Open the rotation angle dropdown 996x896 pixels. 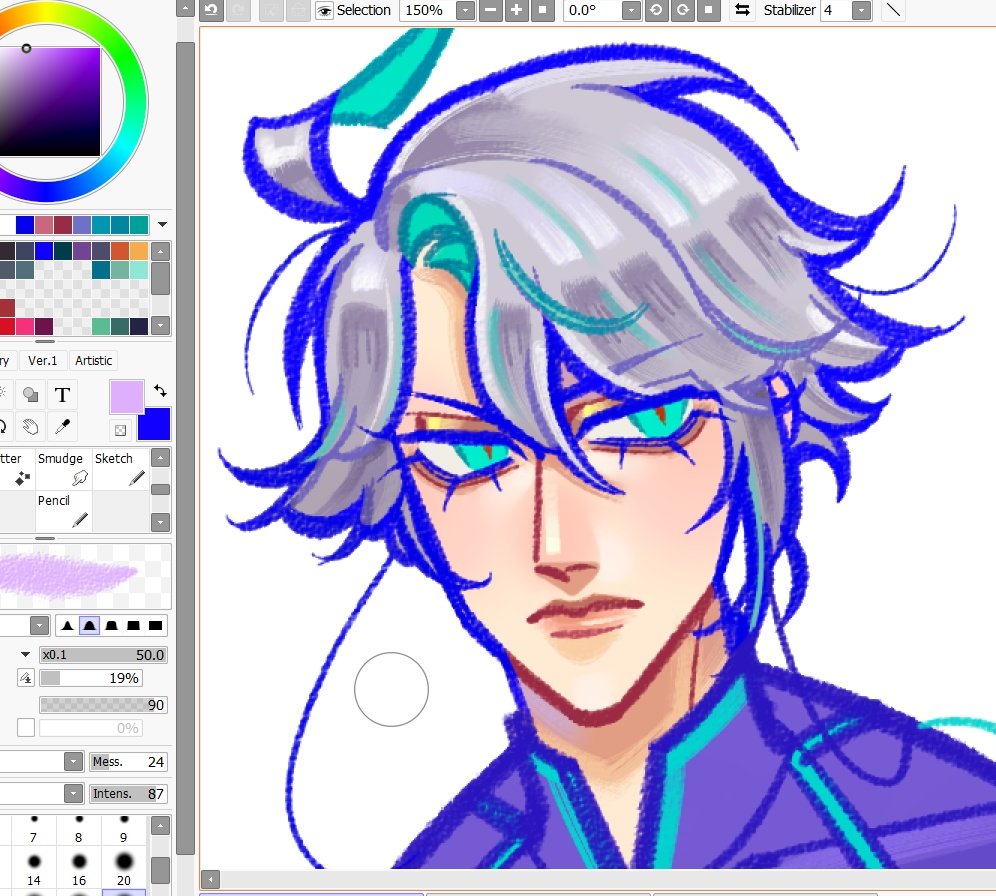coord(631,10)
